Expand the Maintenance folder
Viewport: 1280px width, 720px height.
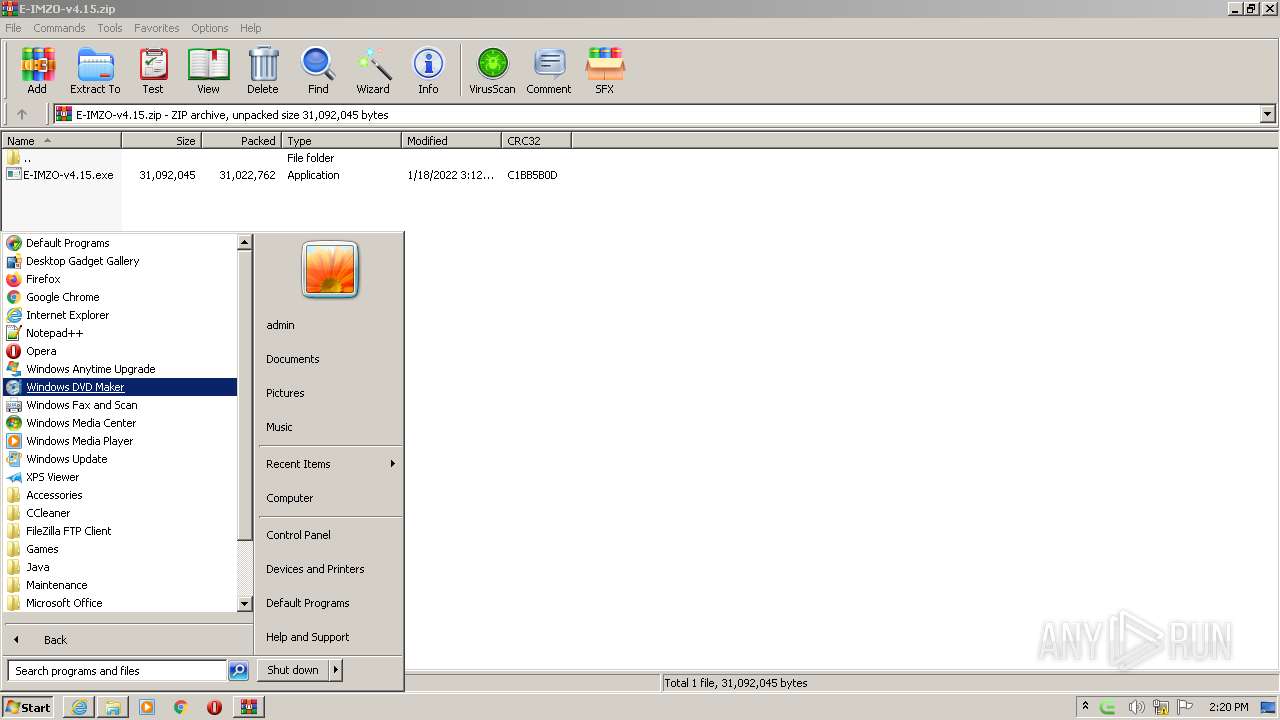(120, 585)
